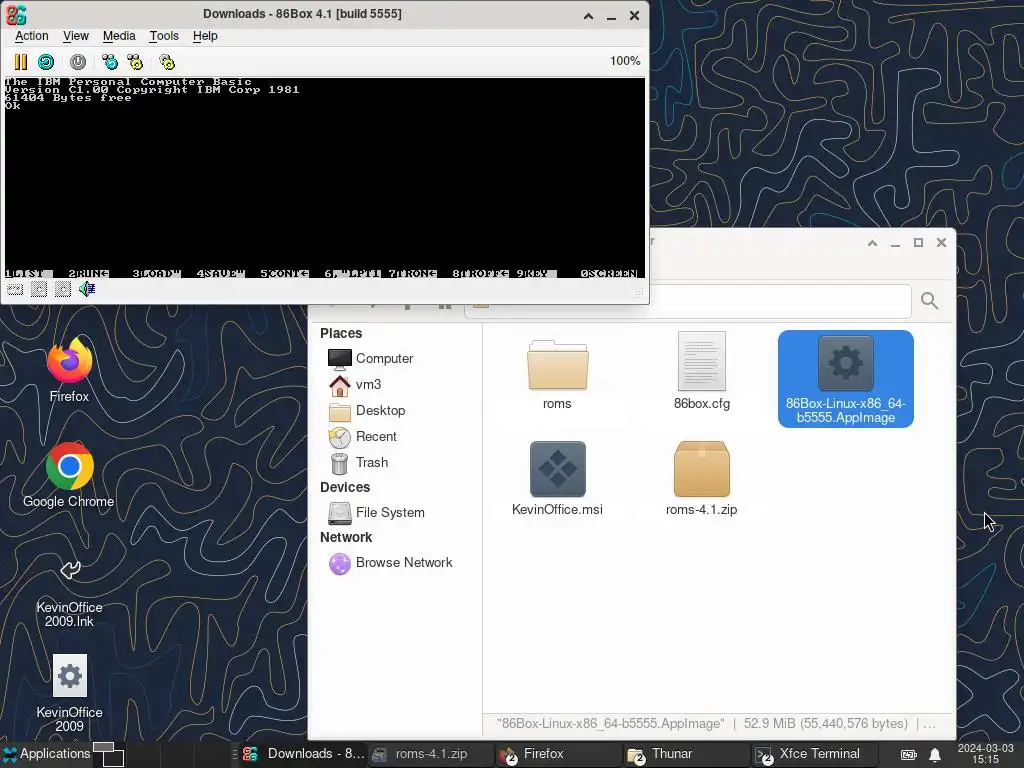Open Computer in Thunar Places sidebar
Image resolution: width=1024 pixels, height=768 pixels.
[x=370, y=359]
